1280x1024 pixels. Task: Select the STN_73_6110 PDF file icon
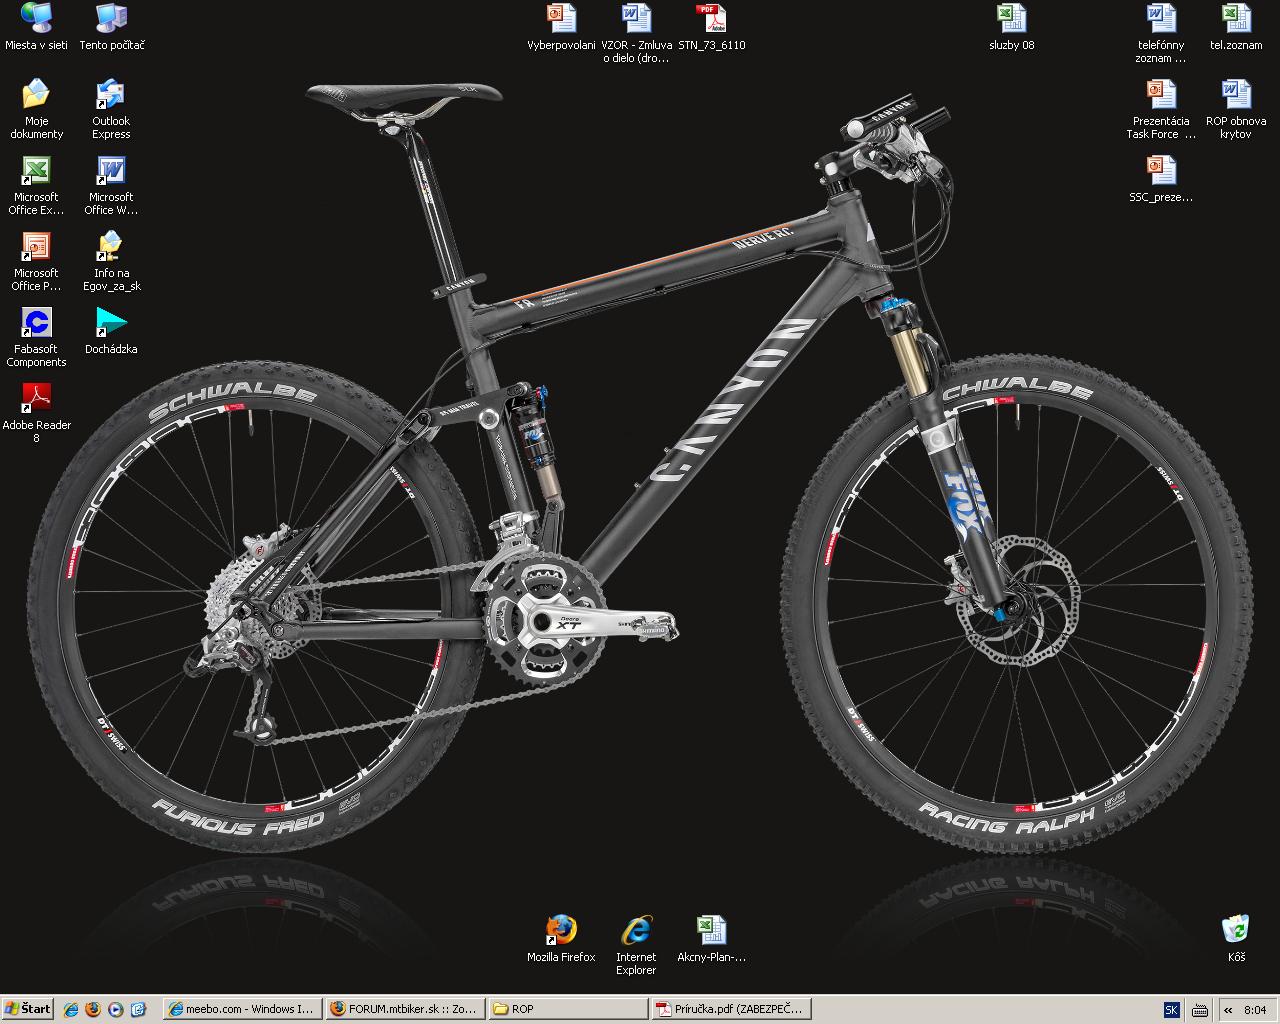click(711, 19)
